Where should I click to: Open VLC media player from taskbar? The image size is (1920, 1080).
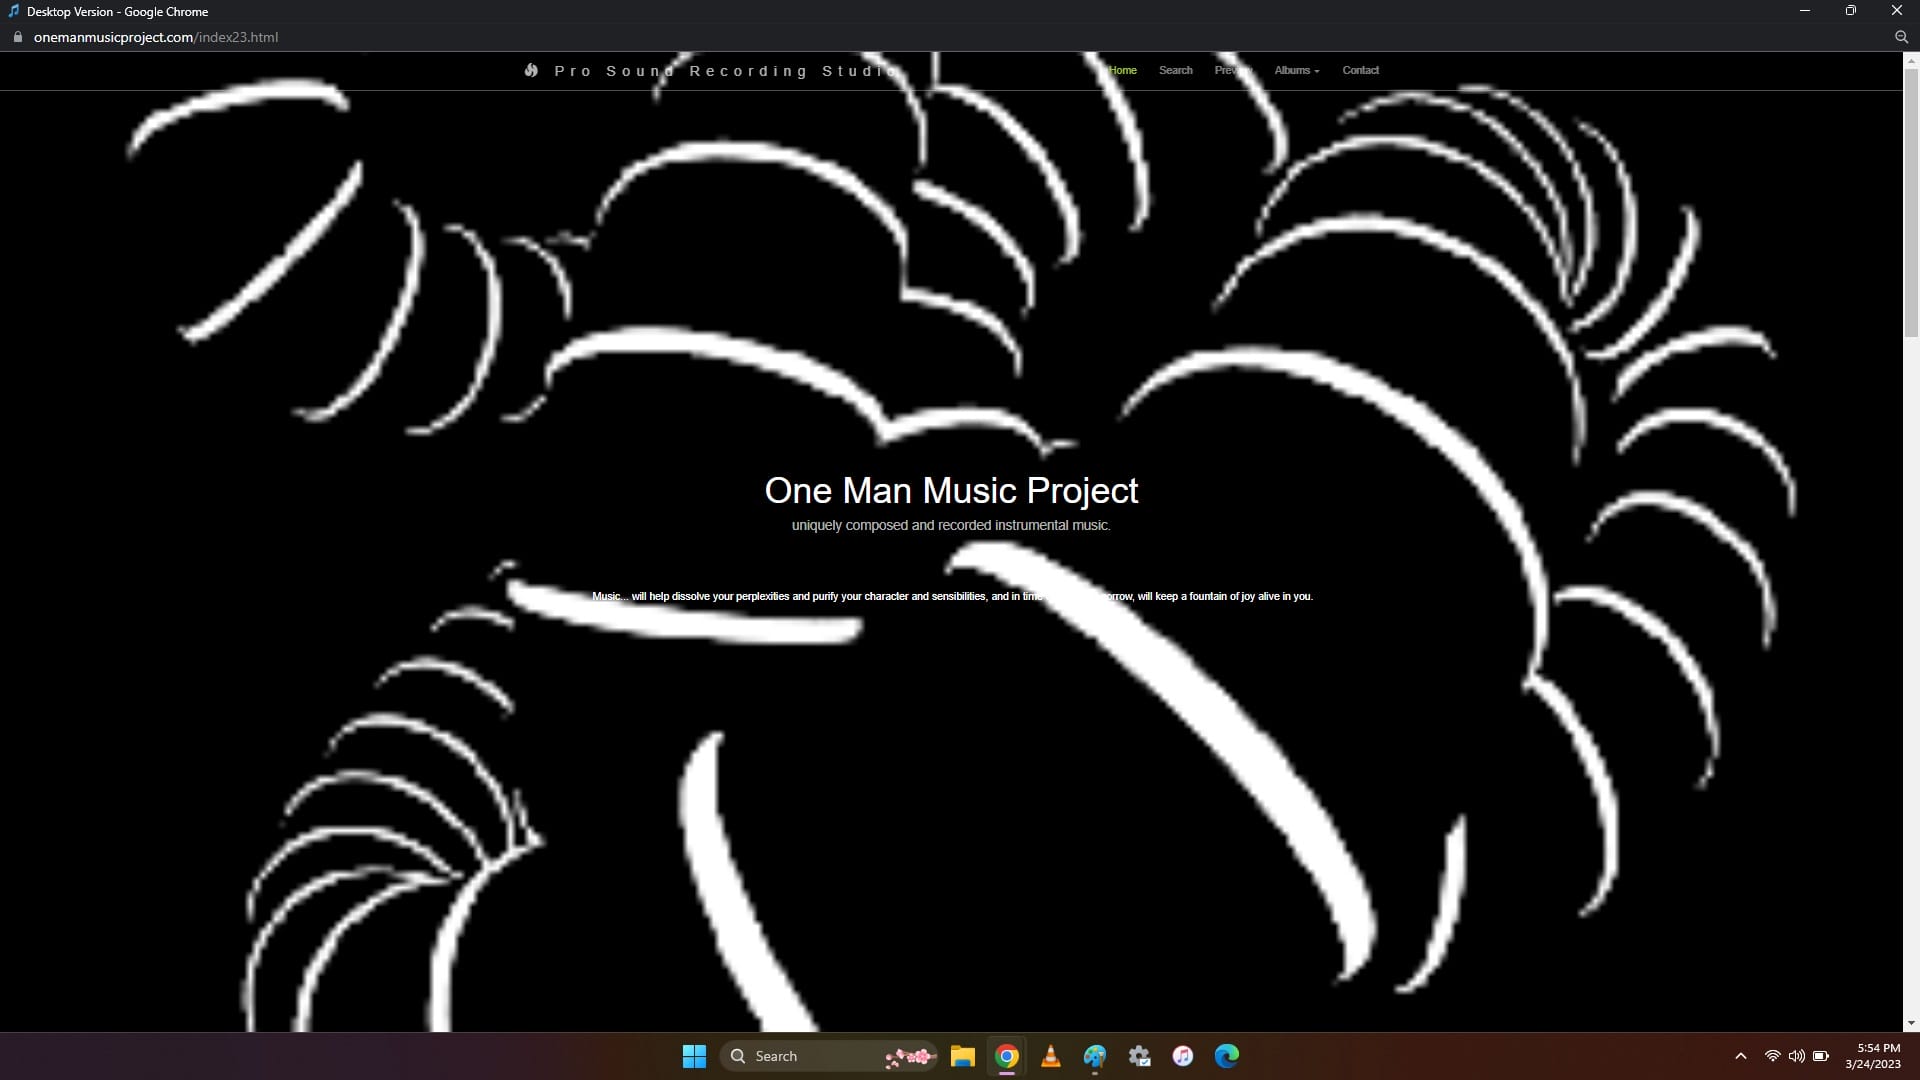(1050, 1056)
